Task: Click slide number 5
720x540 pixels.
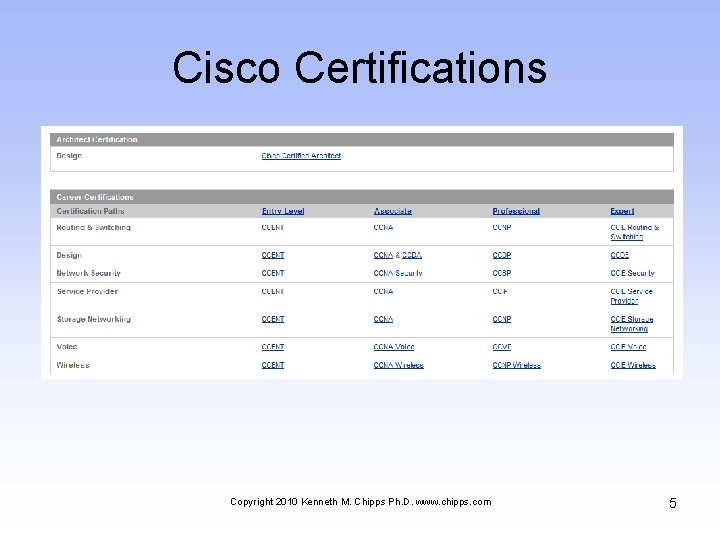Action: pos(673,503)
